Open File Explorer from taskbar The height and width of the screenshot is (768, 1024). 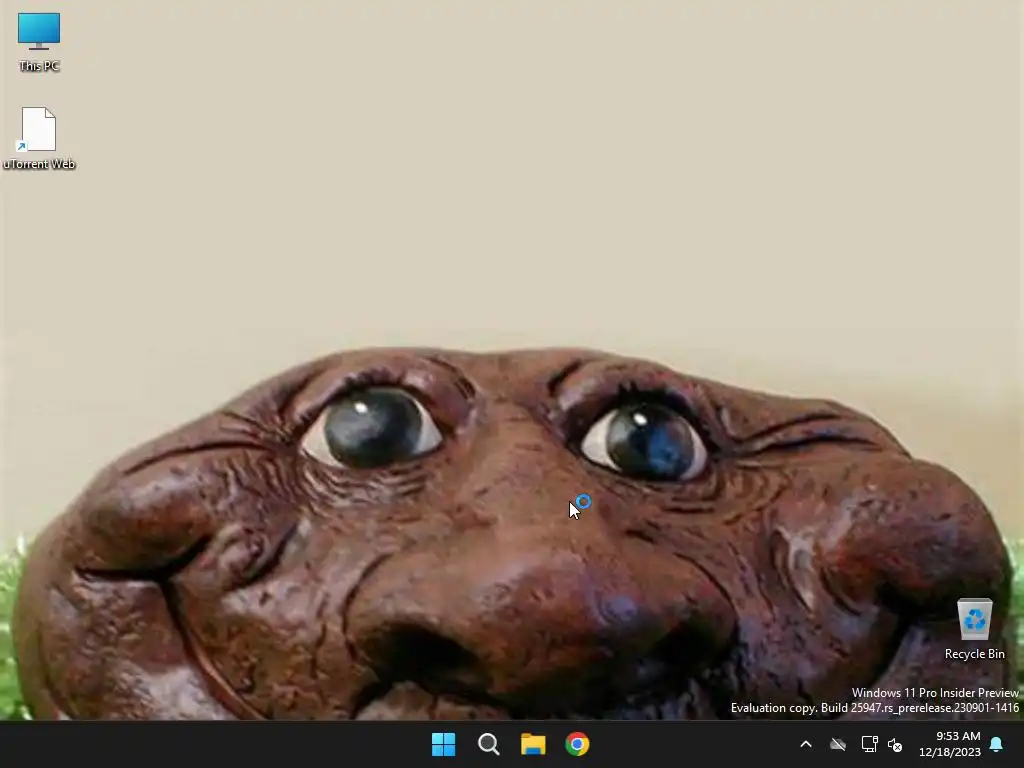click(533, 744)
